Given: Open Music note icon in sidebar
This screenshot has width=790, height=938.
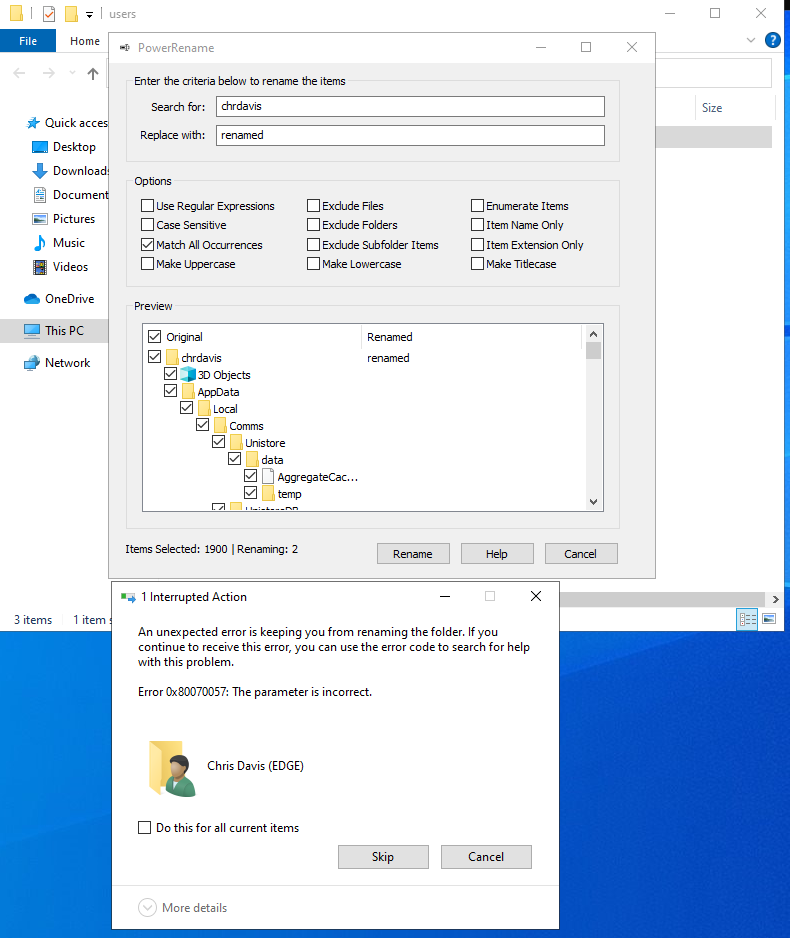Looking at the screenshot, I should 39,243.
